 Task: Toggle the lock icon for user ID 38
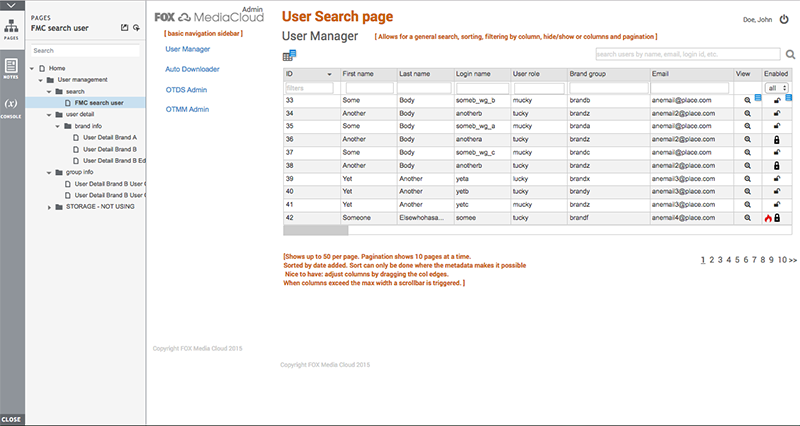click(x=776, y=166)
